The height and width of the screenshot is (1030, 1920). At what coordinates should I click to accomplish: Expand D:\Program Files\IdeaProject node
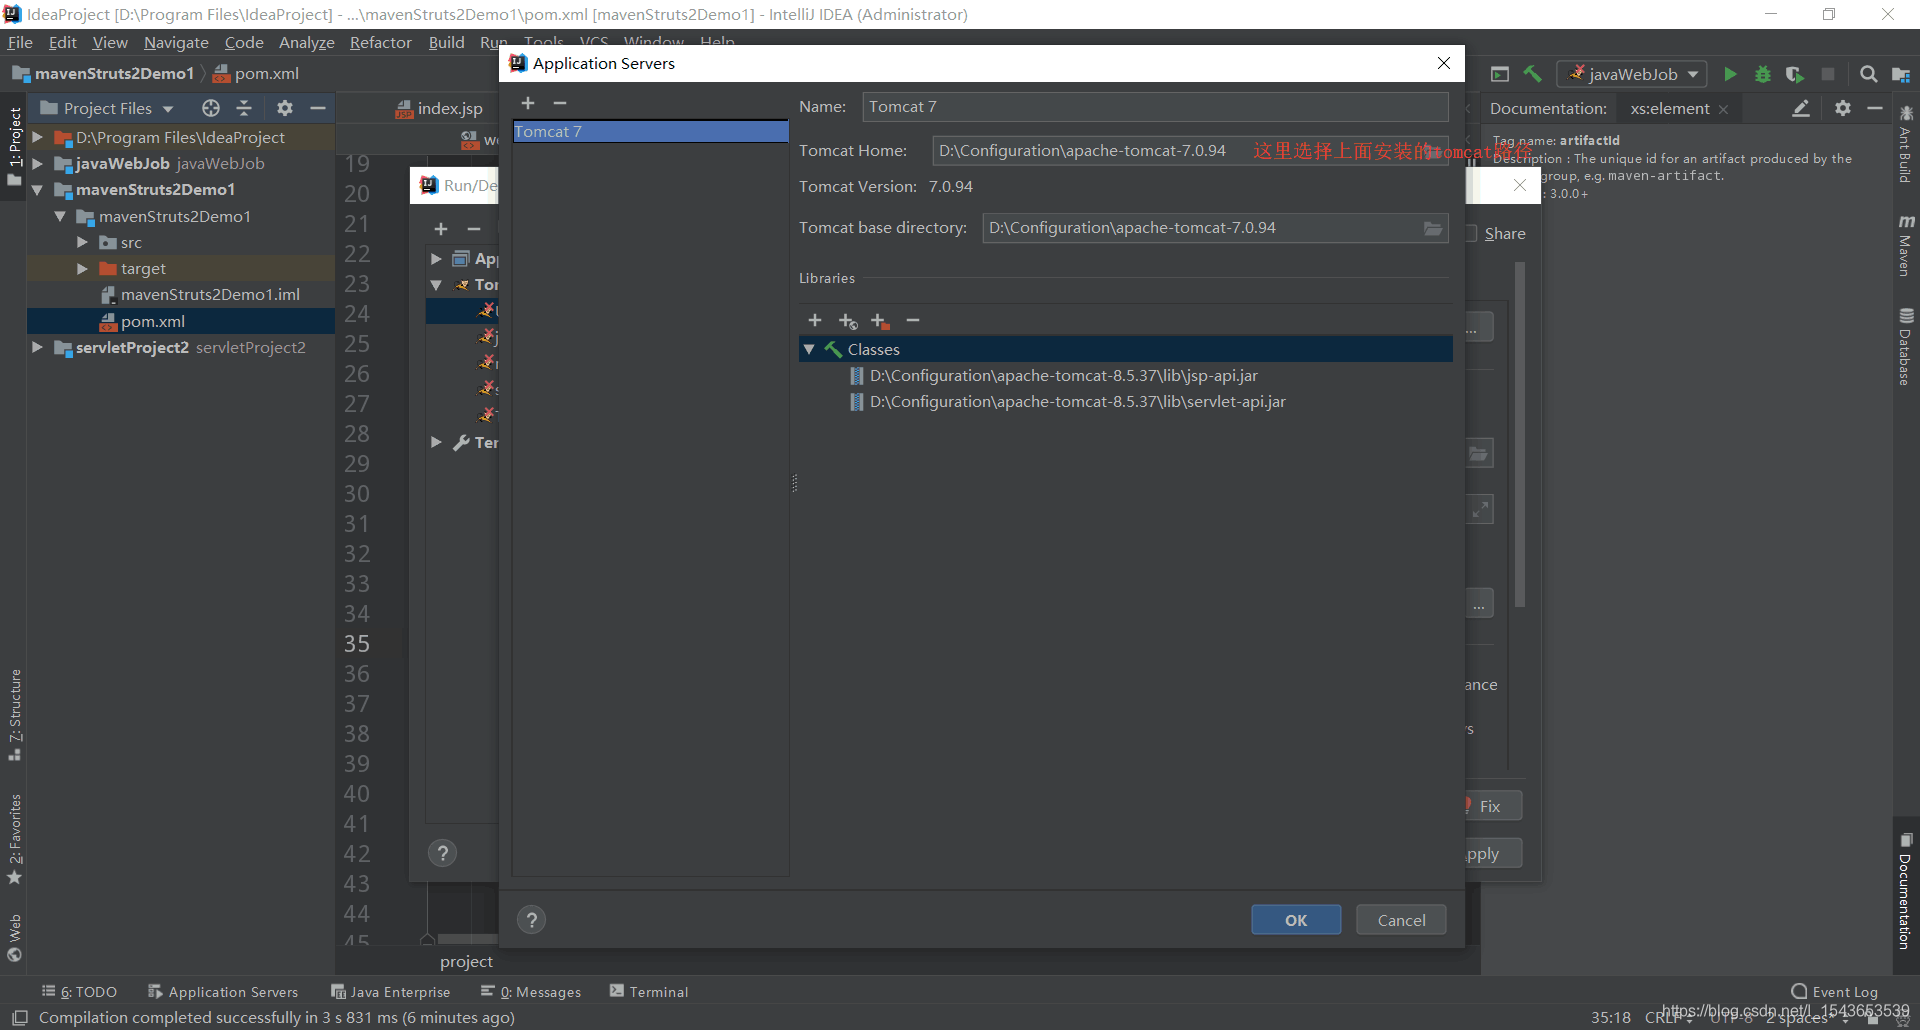click(37, 137)
